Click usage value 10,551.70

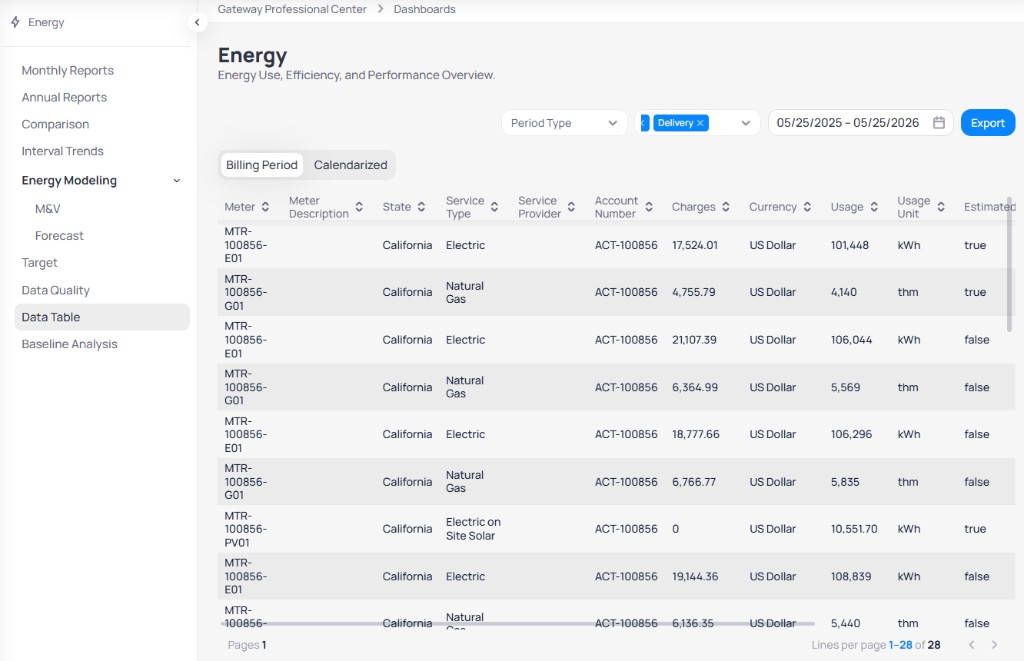[854, 529]
